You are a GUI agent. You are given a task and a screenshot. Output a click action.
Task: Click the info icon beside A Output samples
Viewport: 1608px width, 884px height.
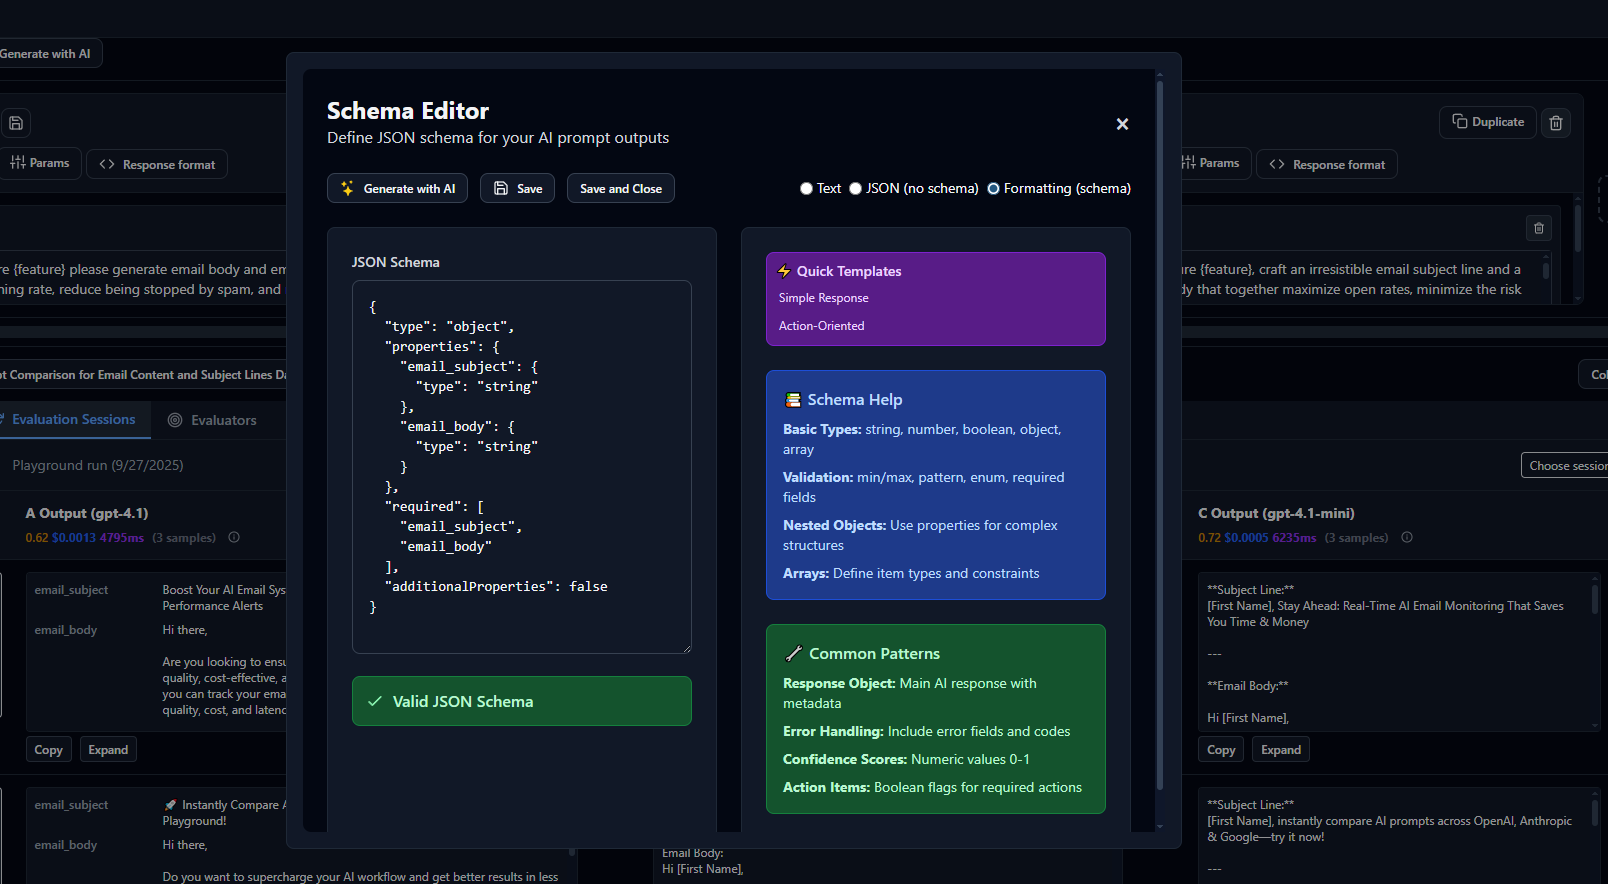pos(234,538)
